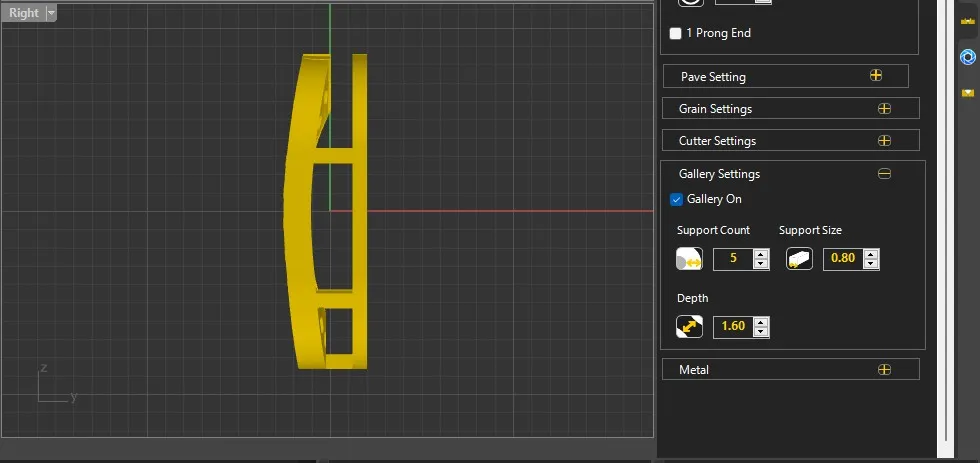980x463 pixels.
Task: Enable the 1 Prong End checkbox
Action: point(676,34)
